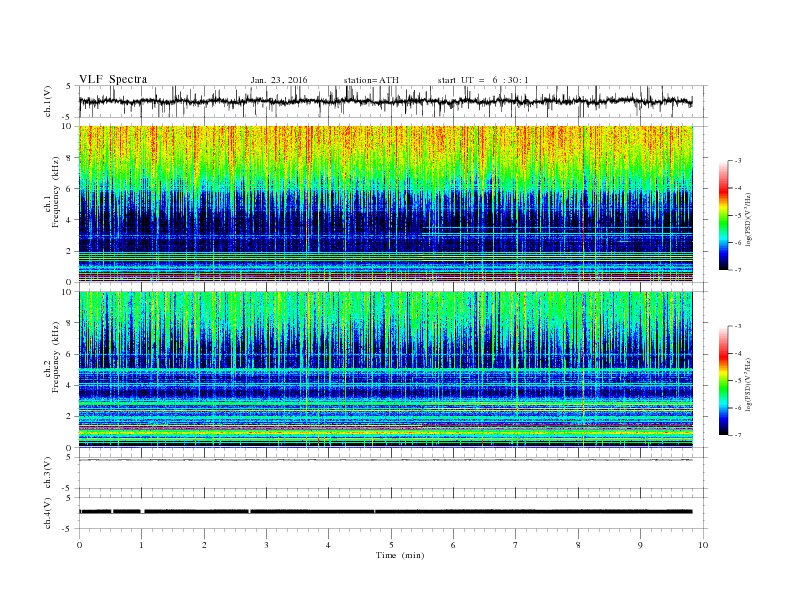
Task: Click the "Time (min)" x-axis label
Action: pyautogui.click(x=400, y=555)
